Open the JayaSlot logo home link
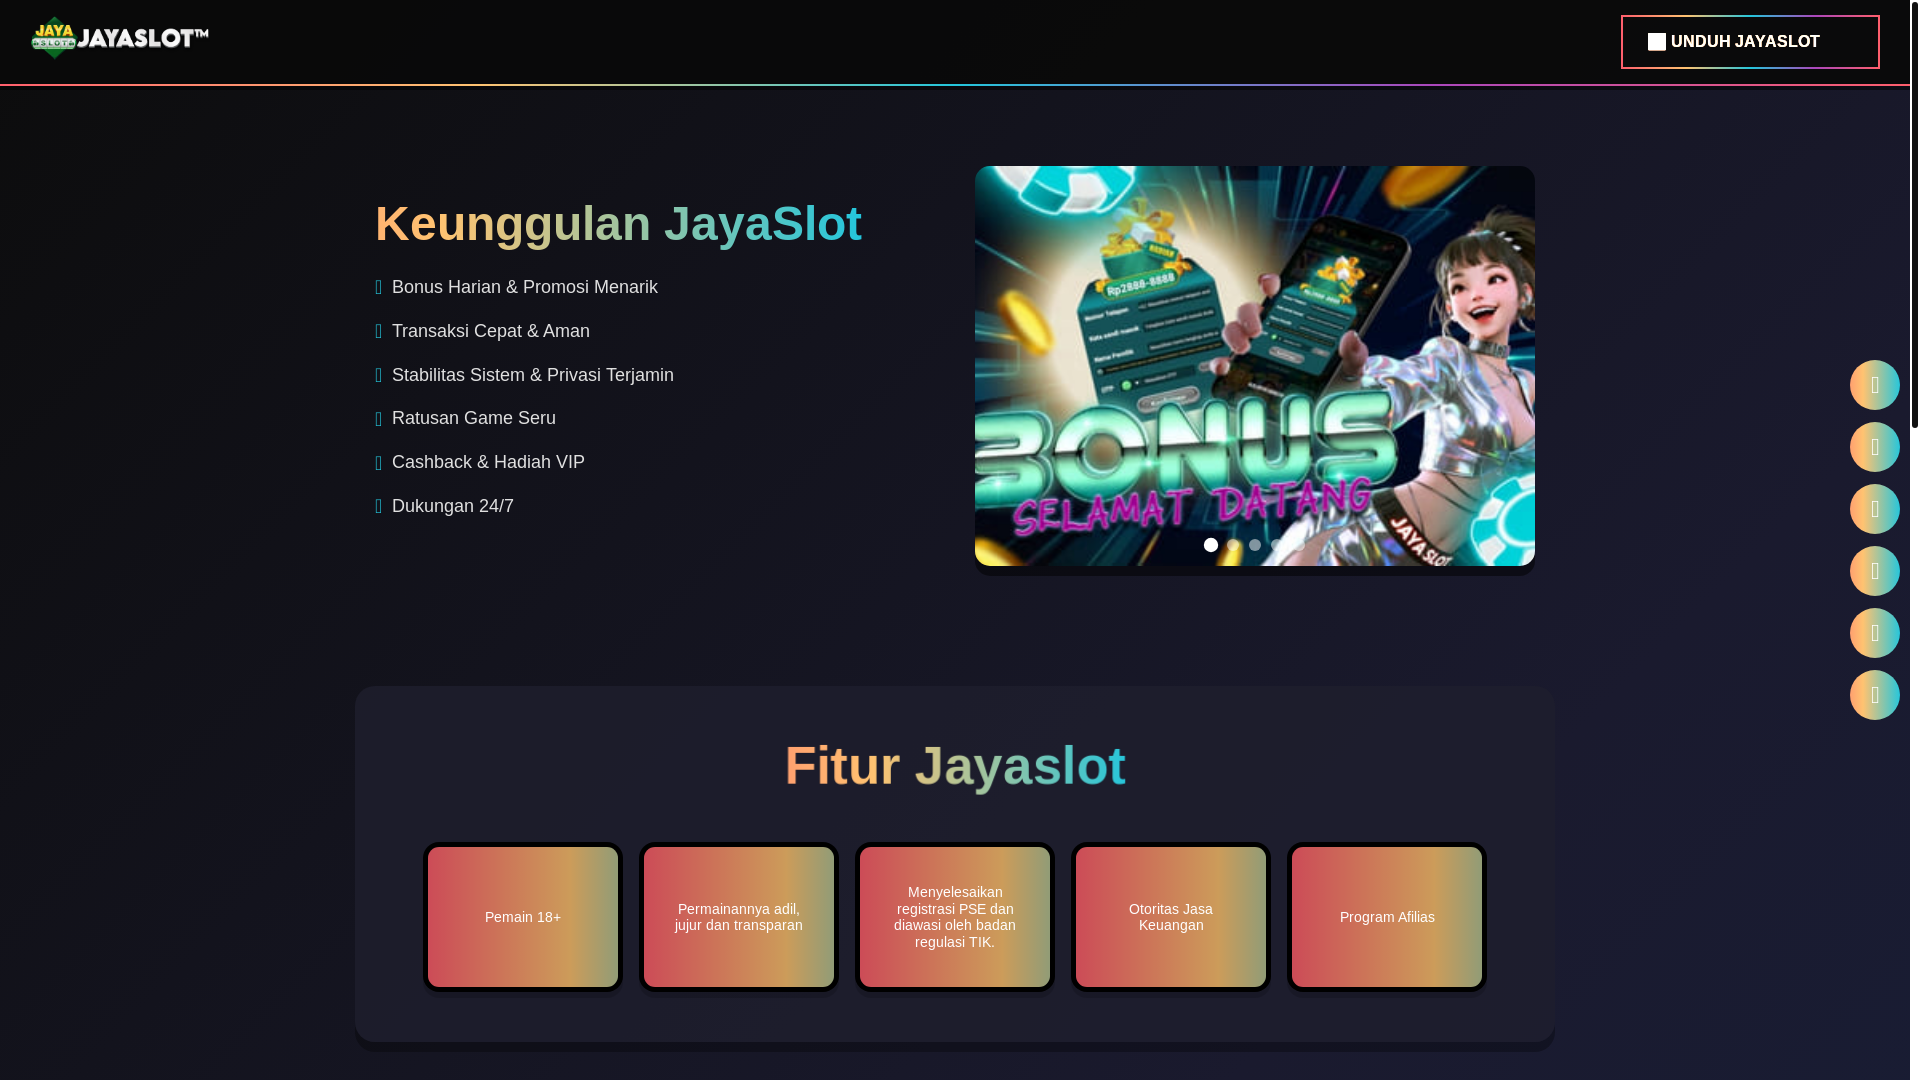This screenshot has width=1920, height=1080. [x=119, y=38]
